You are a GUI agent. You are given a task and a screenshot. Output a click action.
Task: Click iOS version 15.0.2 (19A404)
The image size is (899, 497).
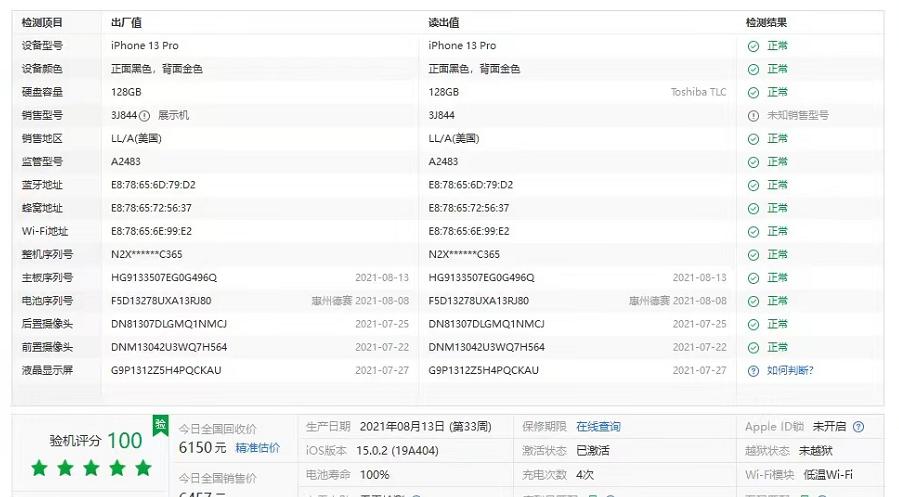[x=397, y=451]
